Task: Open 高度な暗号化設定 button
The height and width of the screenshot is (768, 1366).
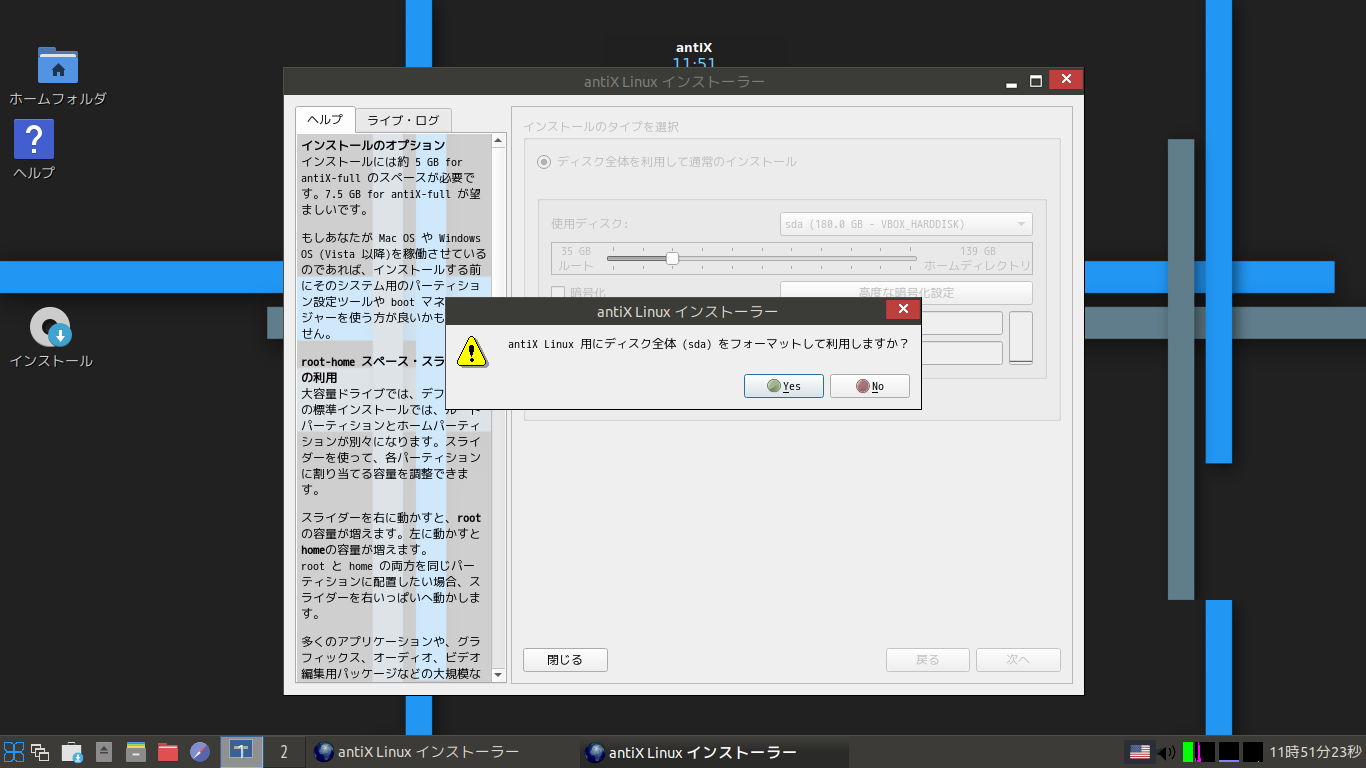Action: coord(906,293)
